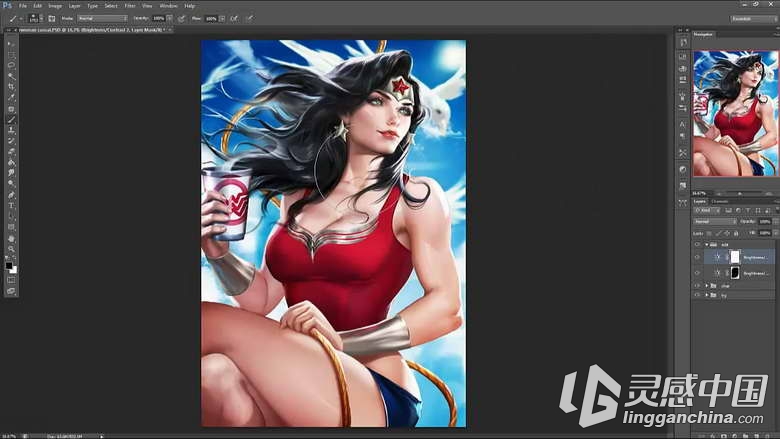This screenshot has width=780, height=439.
Task: Select the History Brush tool
Action: pos(11,141)
